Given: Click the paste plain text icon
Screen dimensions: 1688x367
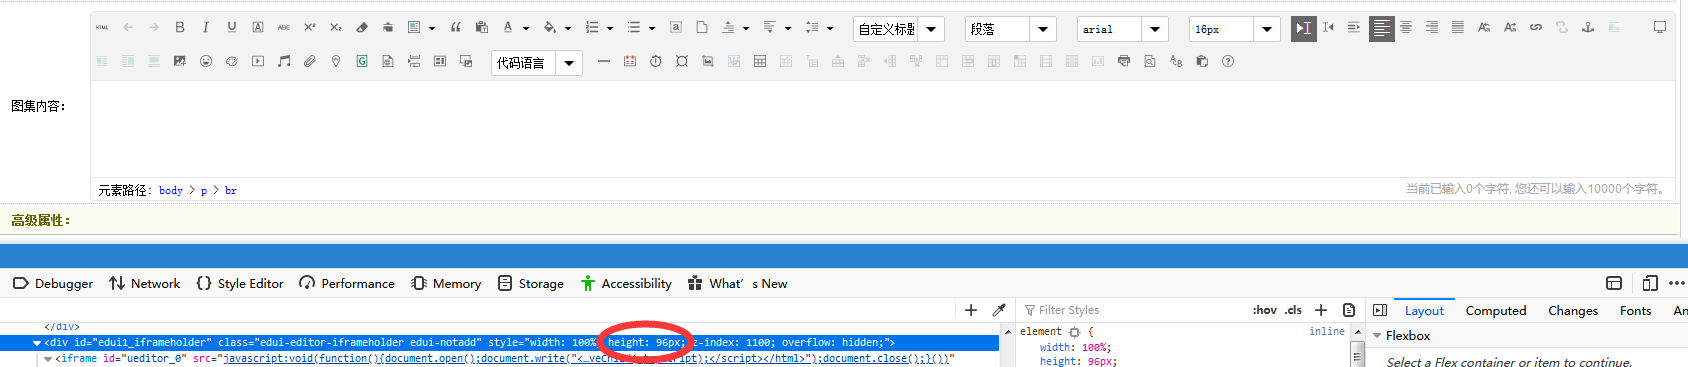Looking at the screenshot, I should point(482,28).
